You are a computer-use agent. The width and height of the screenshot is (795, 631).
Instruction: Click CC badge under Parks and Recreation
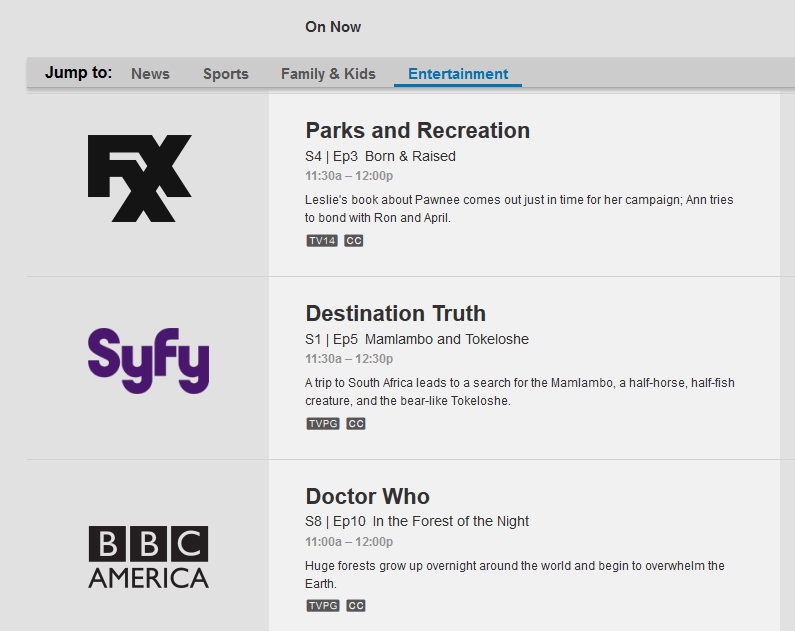[x=354, y=241]
